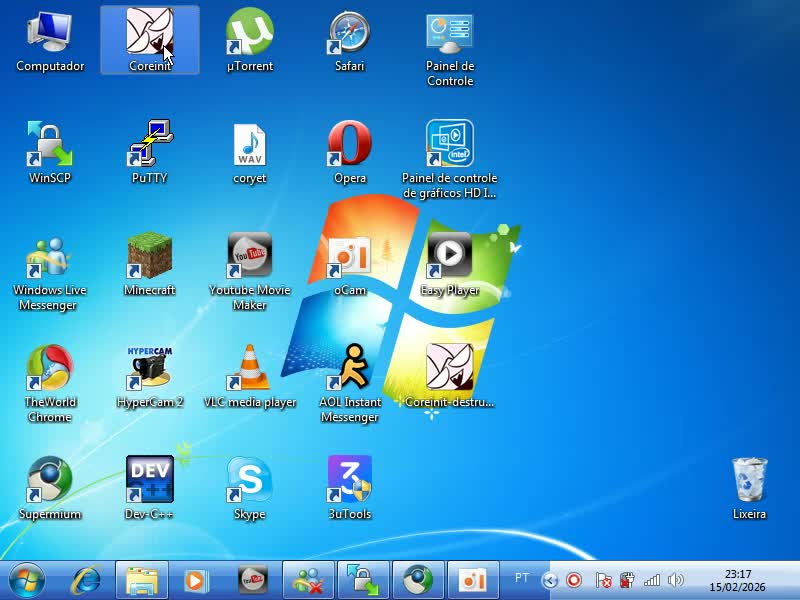Select the coryet WAV file
The width and height of the screenshot is (800, 600).
click(x=249, y=146)
